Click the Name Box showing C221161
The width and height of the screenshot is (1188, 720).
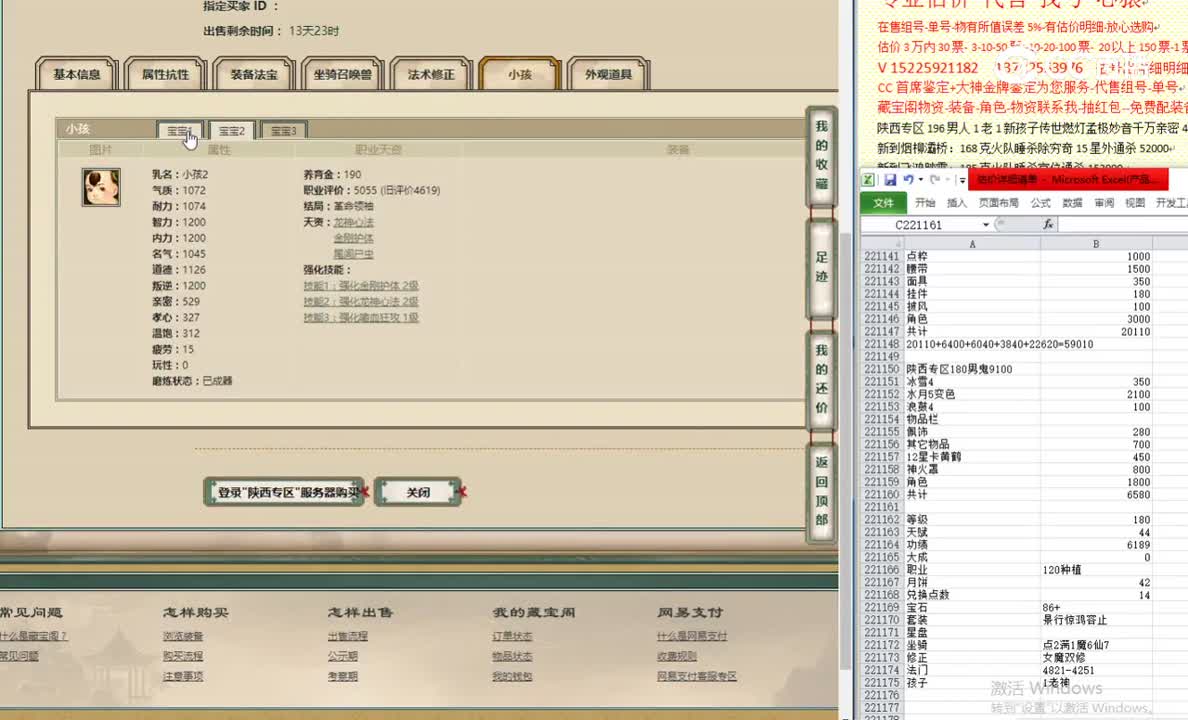click(x=919, y=224)
